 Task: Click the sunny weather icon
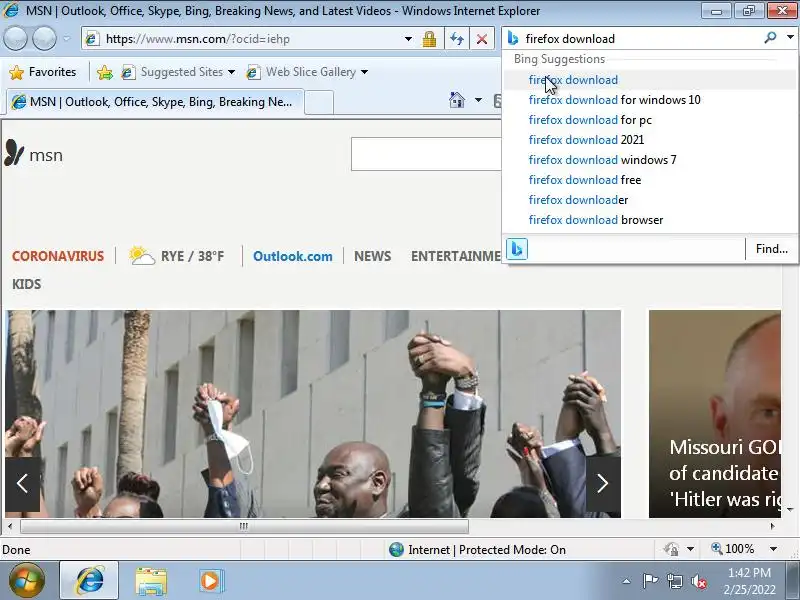141,255
